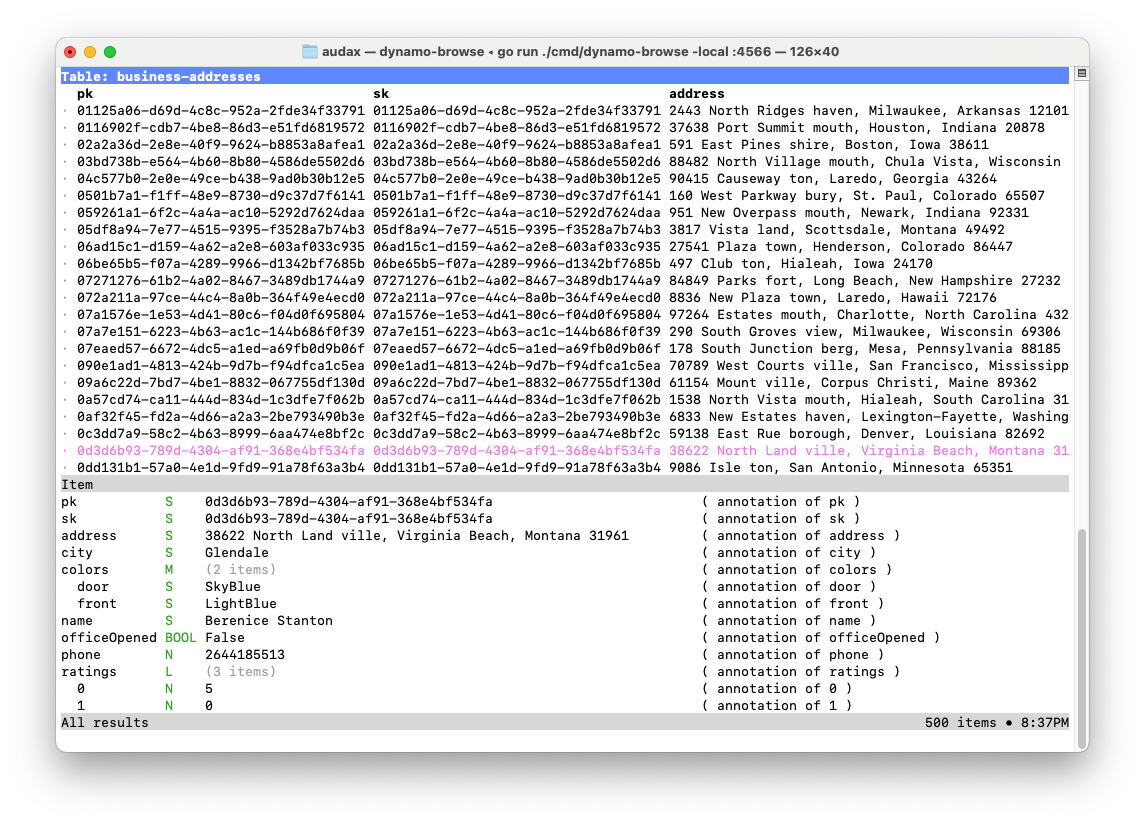This screenshot has width=1145, height=826.
Task: Select the row for 2443 North Ridges haven
Action: point(565,111)
